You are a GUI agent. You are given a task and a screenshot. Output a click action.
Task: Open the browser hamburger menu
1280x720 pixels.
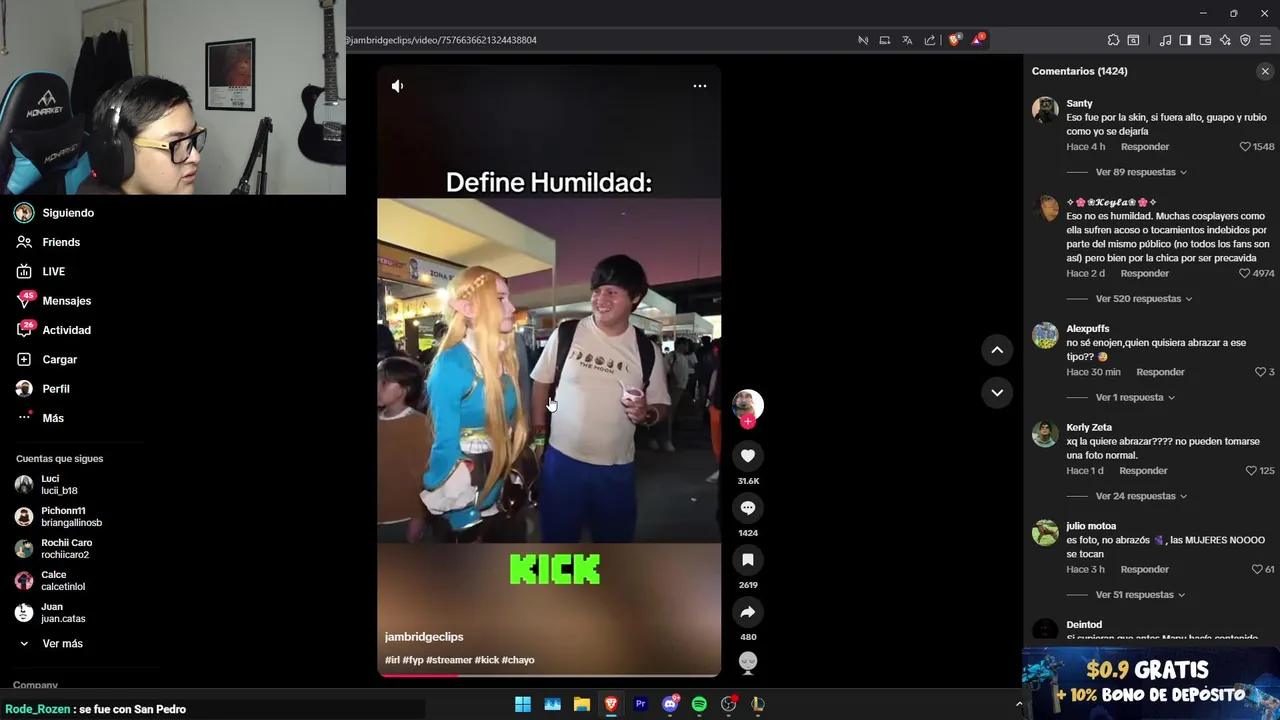[1266, 40]
